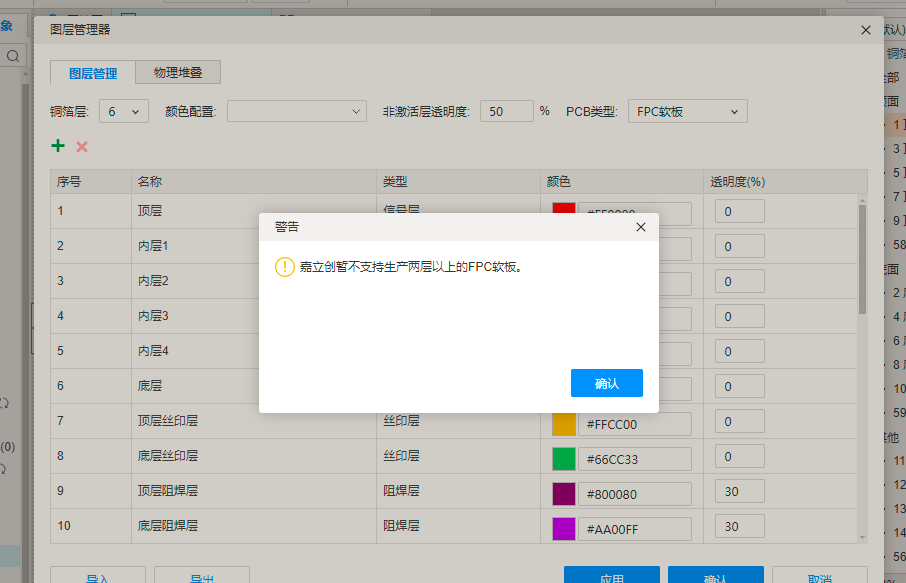Close the 图层管理器 window

pyautogui.click(x=866, y=30)
